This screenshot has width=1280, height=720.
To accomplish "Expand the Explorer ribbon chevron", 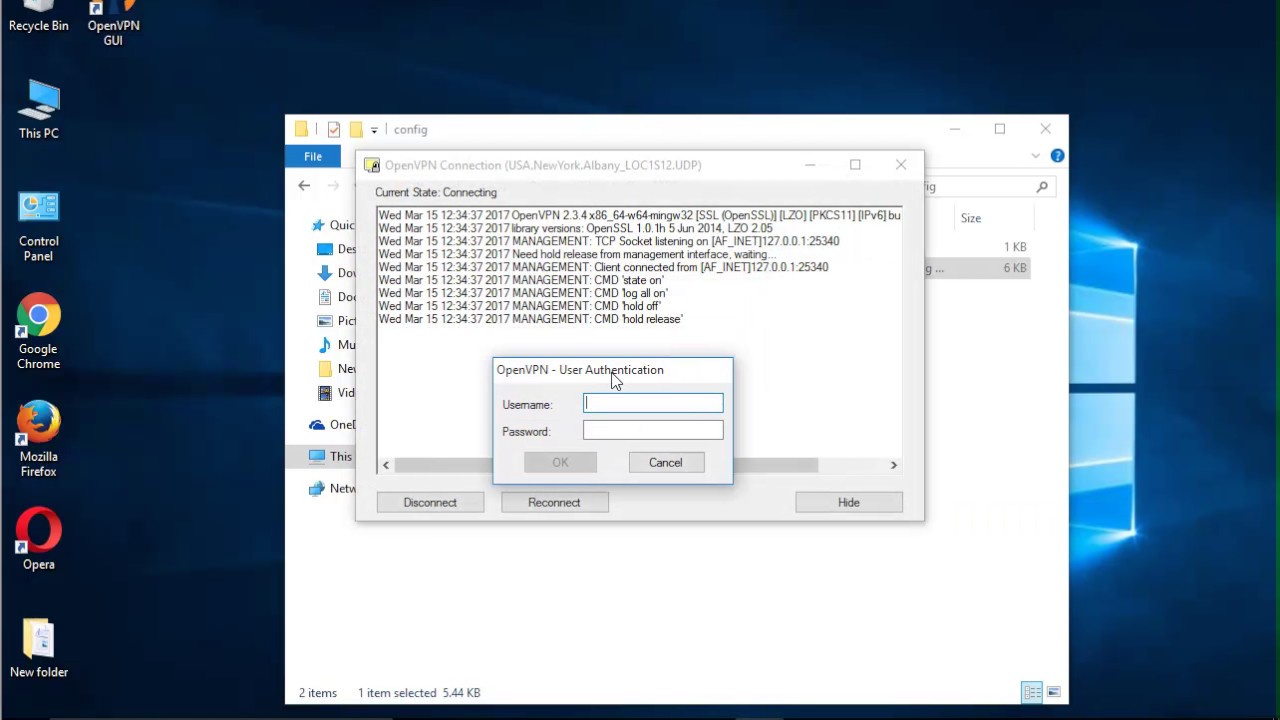I will (1036, 156).
